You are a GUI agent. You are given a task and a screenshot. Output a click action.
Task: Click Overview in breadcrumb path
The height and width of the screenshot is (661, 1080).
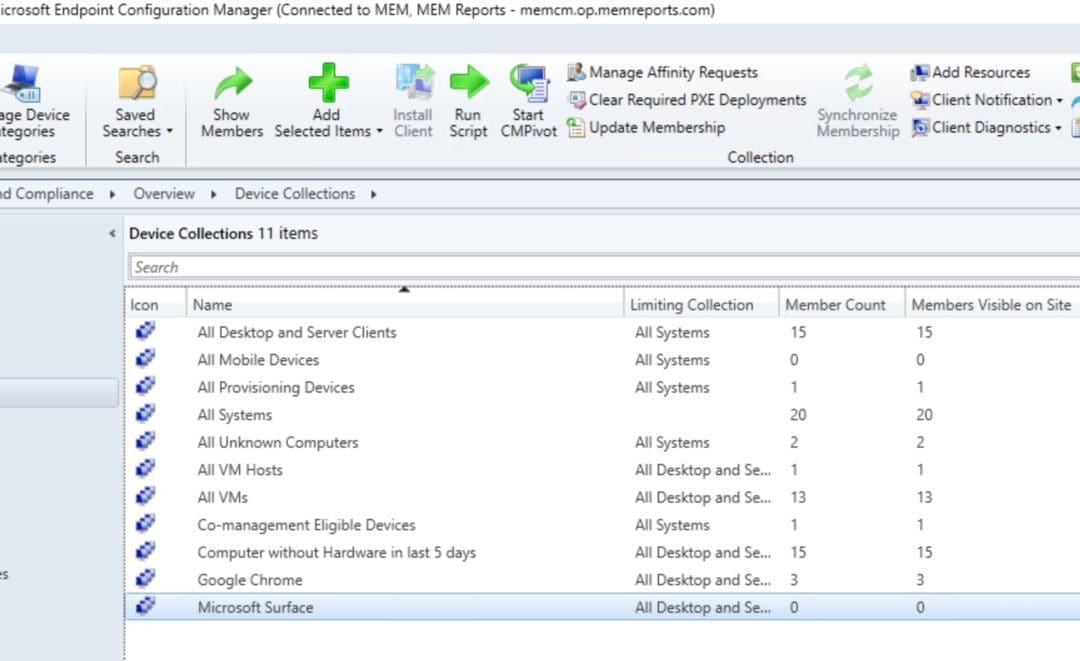[164, 193]
